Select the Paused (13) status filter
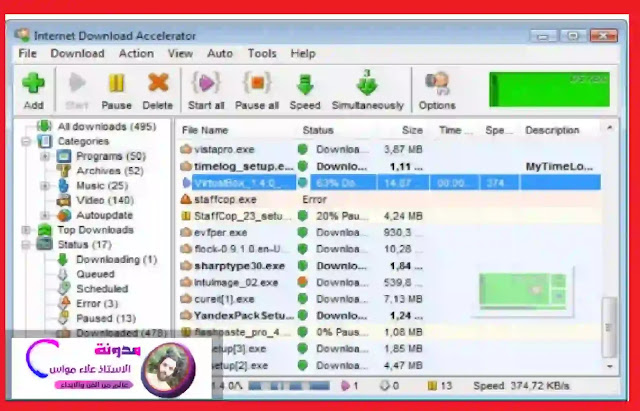This screenshot has width=640, height=411. (106, 318)
